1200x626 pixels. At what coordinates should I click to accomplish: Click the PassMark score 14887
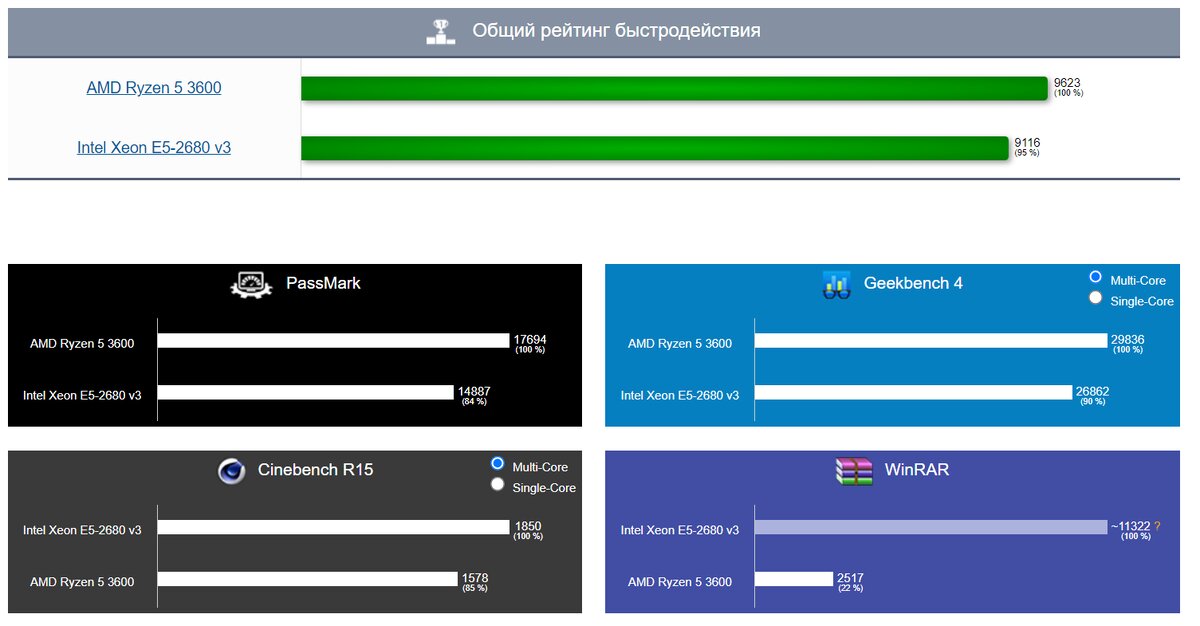[x=474, y=391]
